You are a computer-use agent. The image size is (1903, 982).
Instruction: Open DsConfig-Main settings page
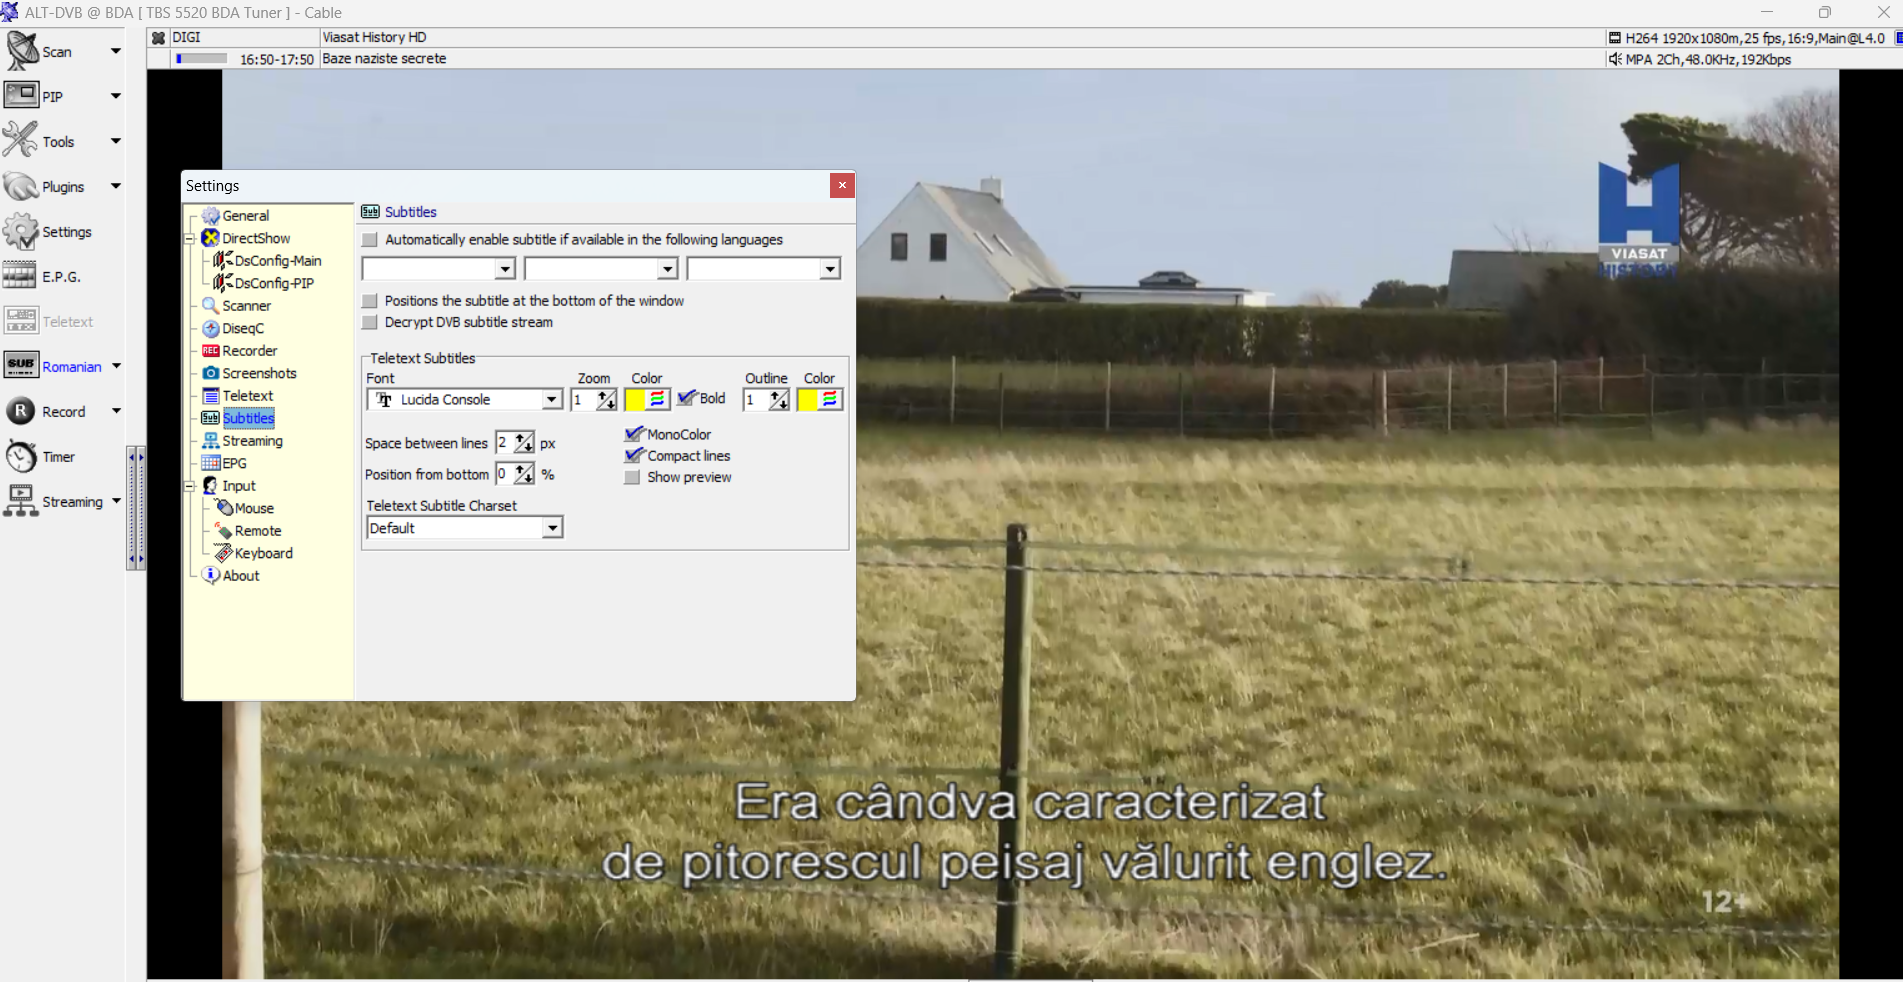click(x=278, y=260)
